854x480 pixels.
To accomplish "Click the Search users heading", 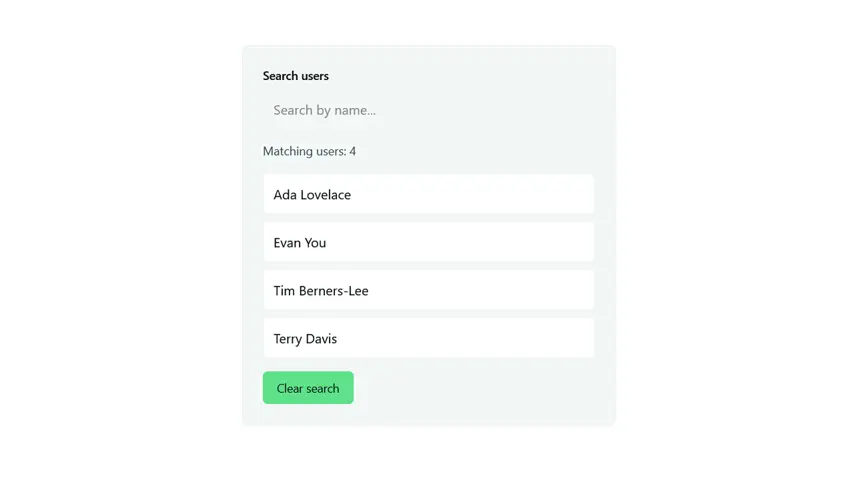I will (296, 76).
